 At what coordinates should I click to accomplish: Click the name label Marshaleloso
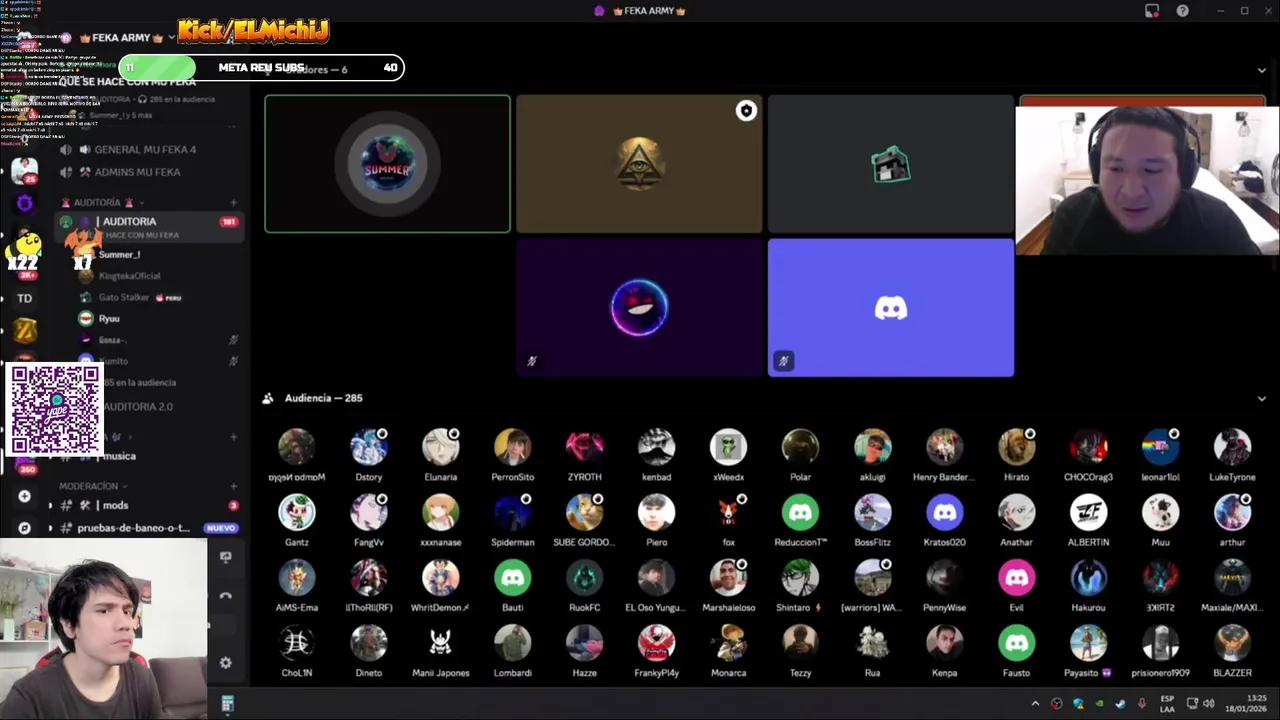[x=728, y=608]
